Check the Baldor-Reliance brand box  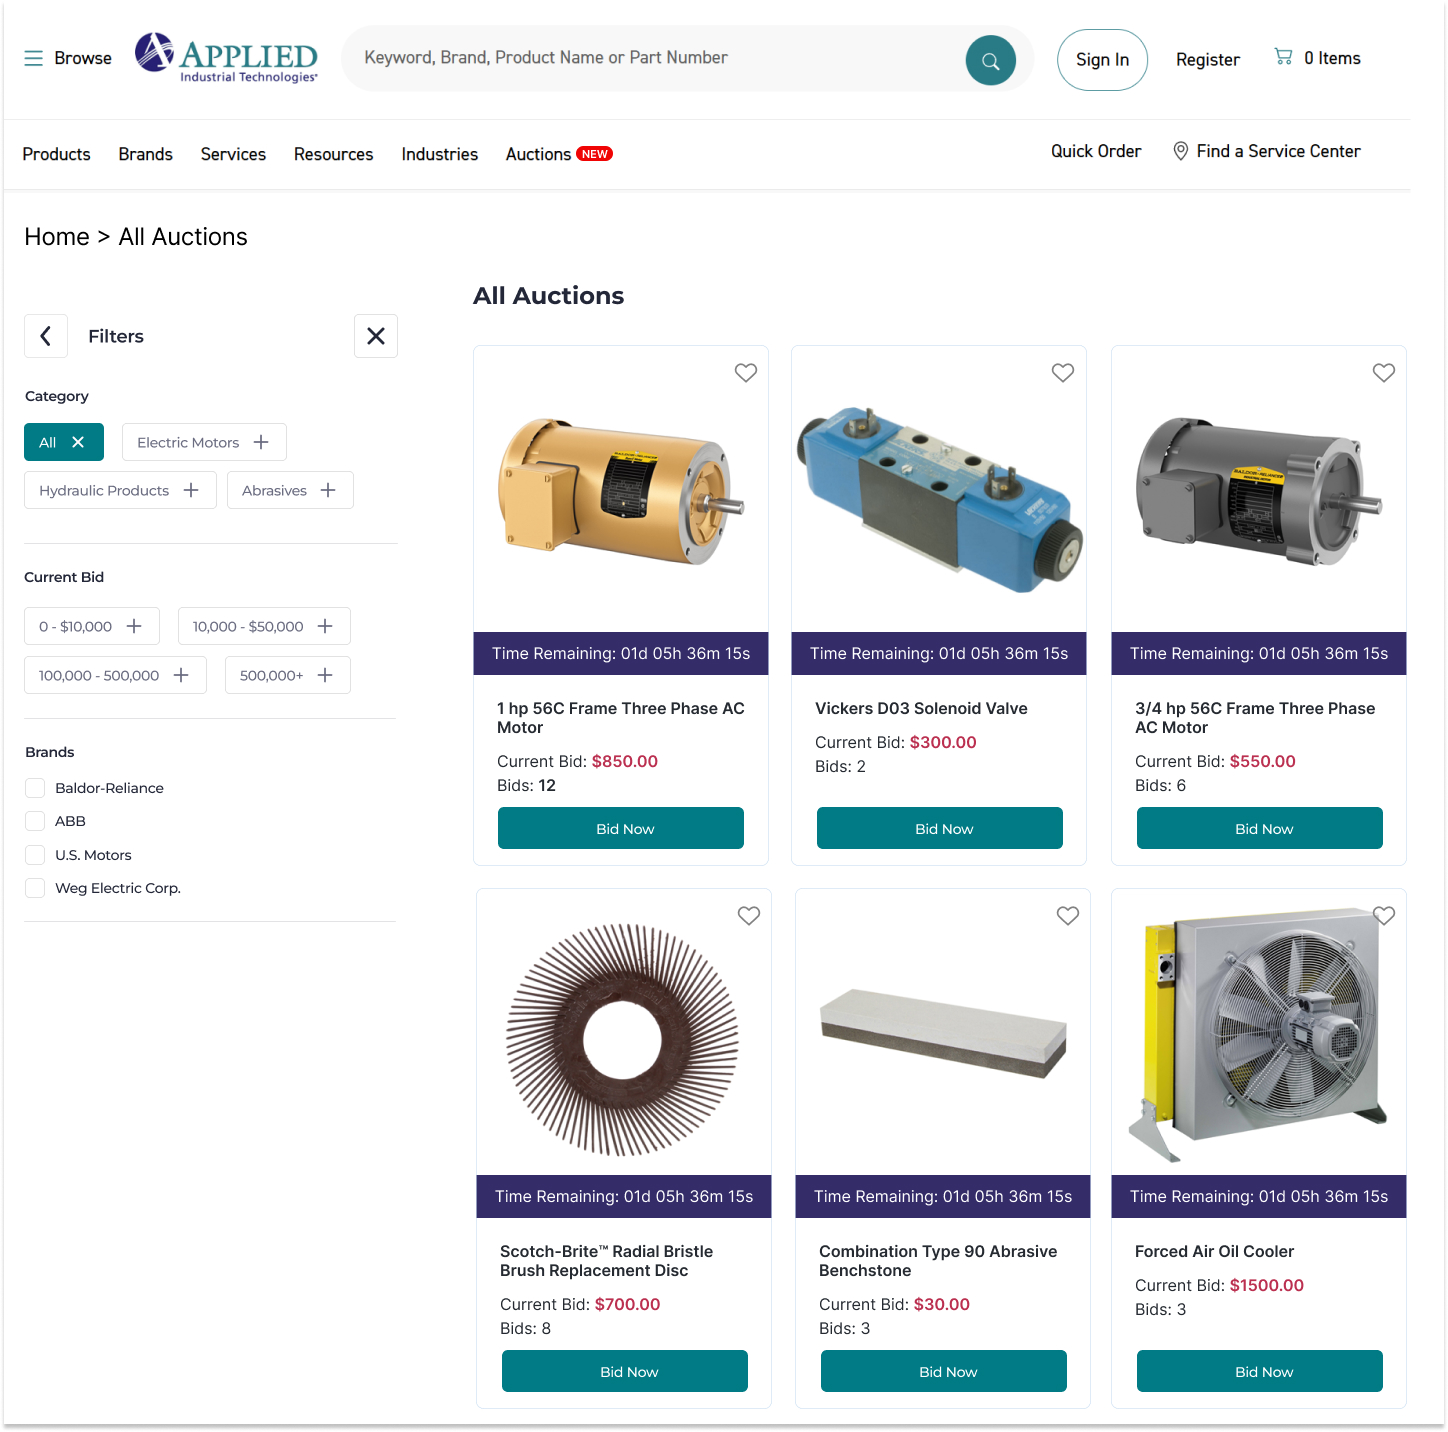[35, 788]
